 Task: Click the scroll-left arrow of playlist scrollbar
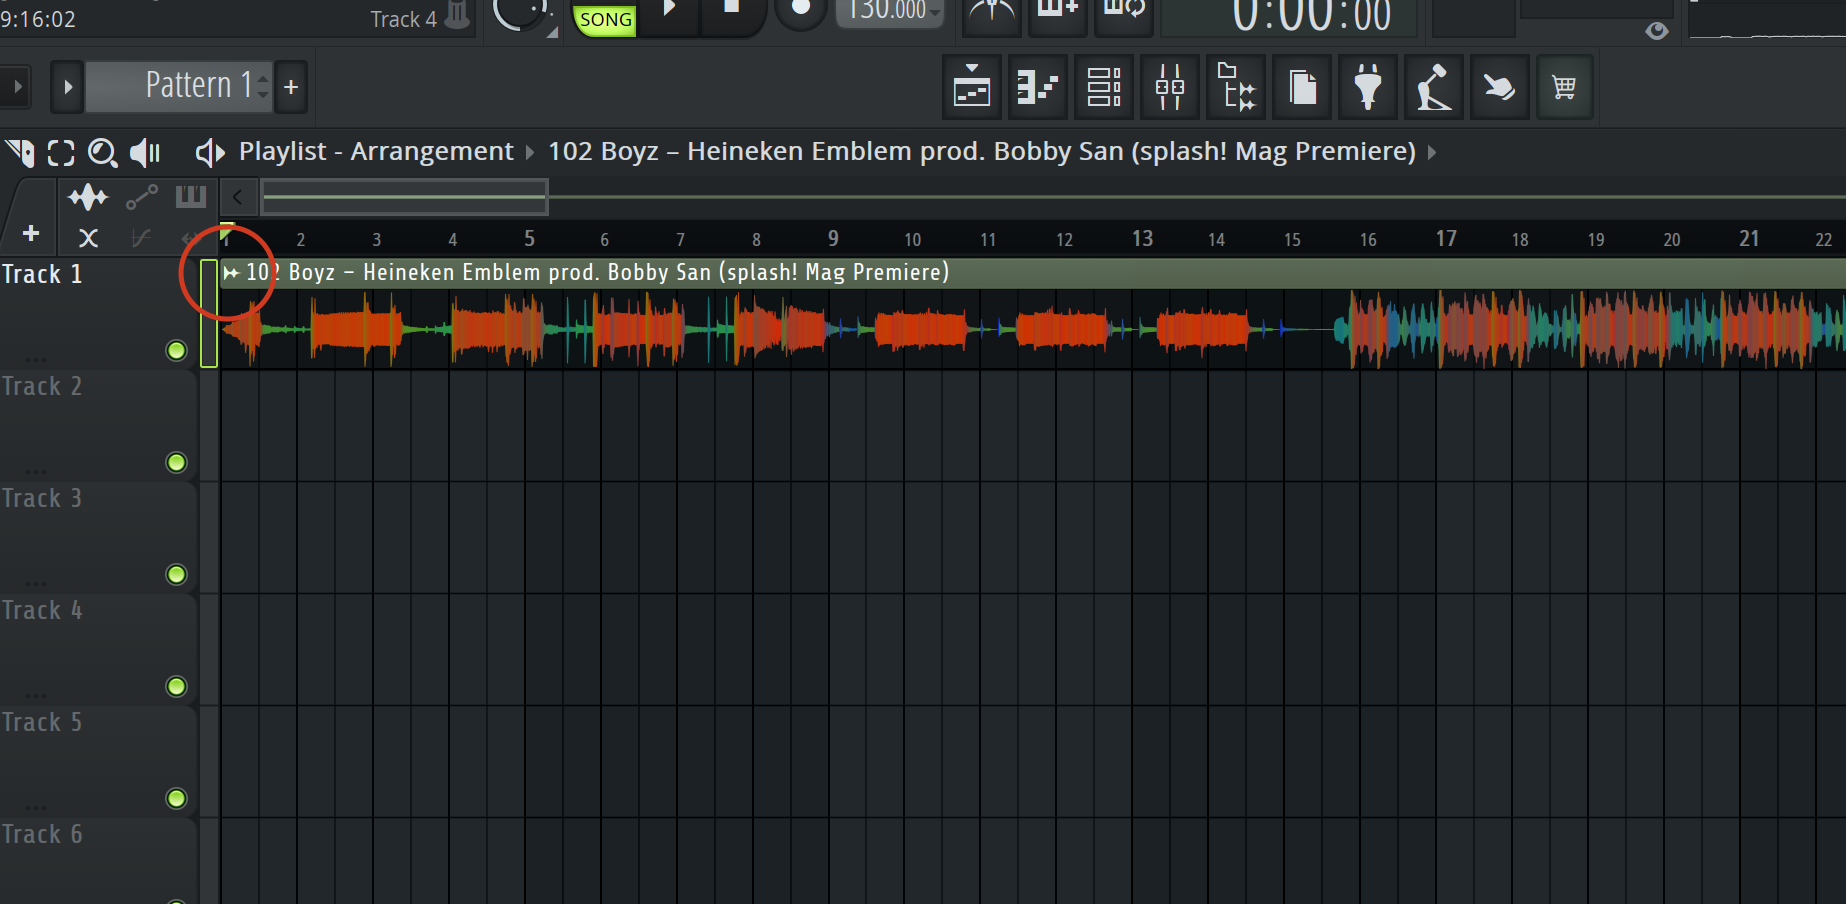click(x=238, y=197)
